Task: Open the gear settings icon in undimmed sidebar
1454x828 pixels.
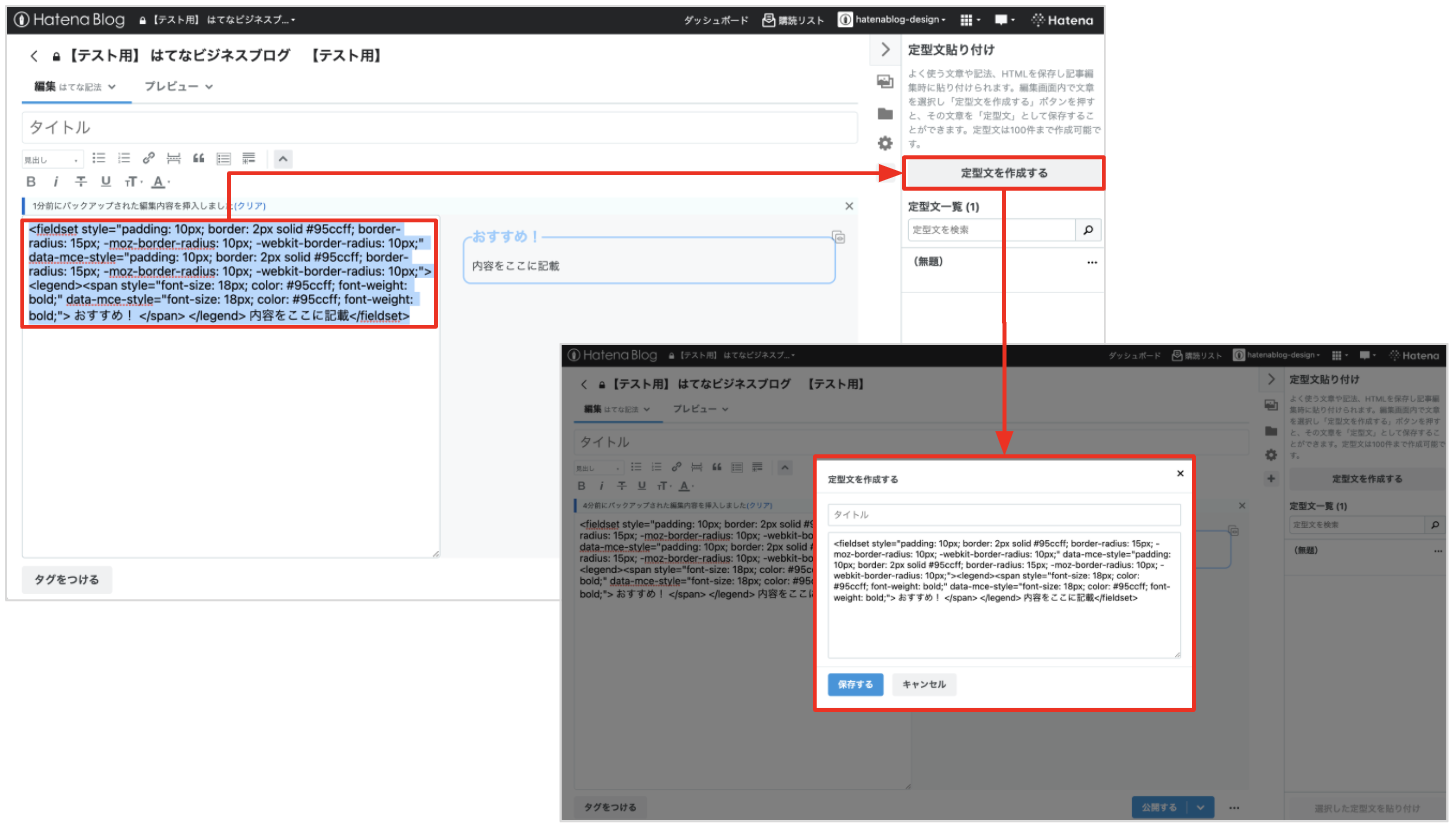Action: point(885,144)
